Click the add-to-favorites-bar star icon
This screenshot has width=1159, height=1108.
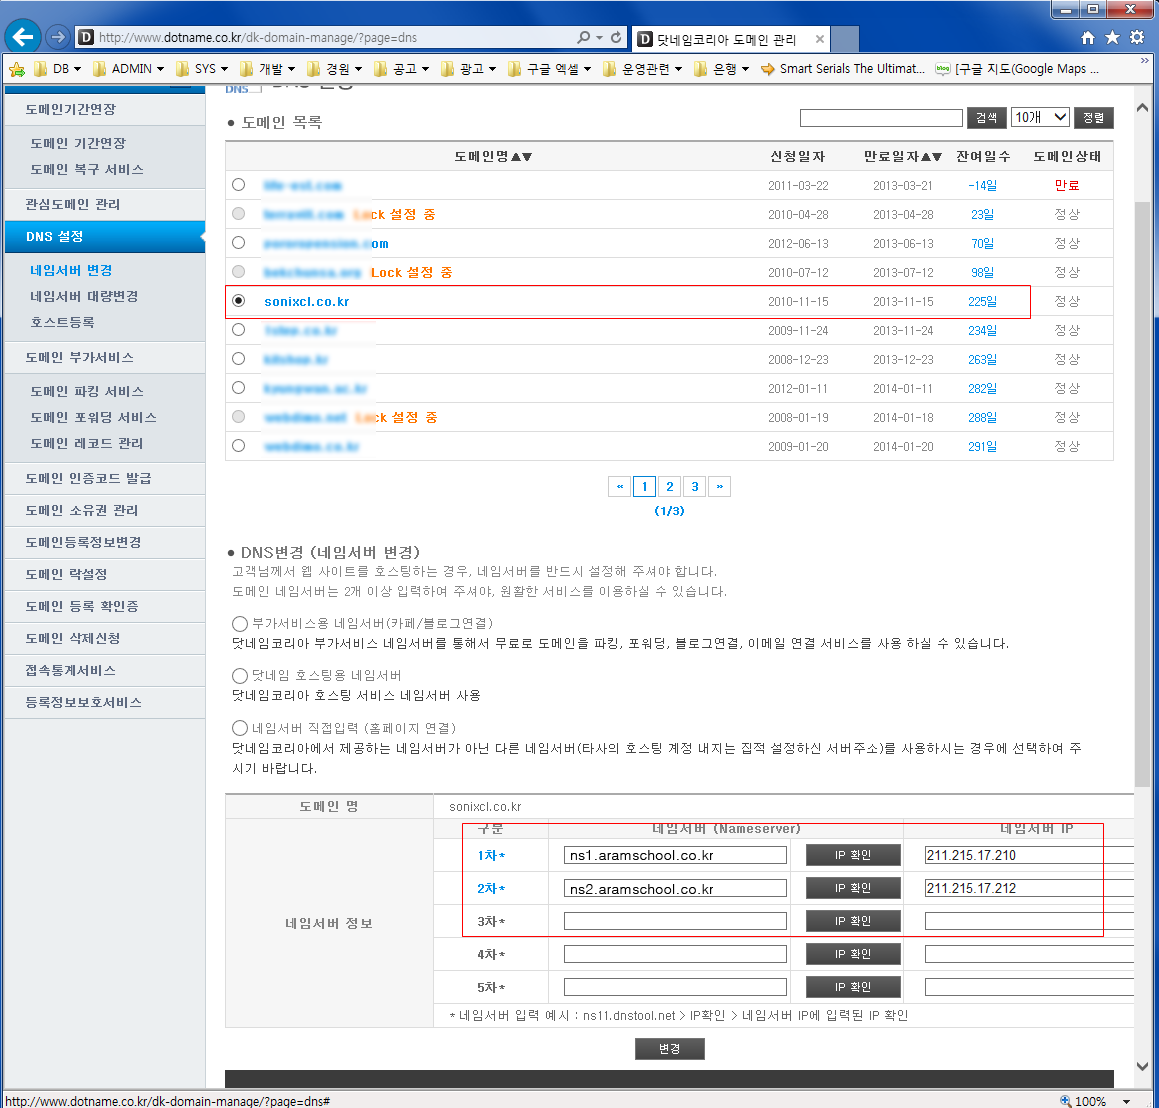(x=17, y=69)
